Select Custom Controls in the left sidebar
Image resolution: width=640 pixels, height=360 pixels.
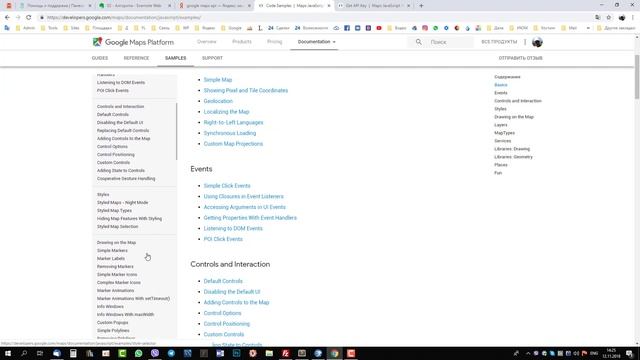pos(113,162)
